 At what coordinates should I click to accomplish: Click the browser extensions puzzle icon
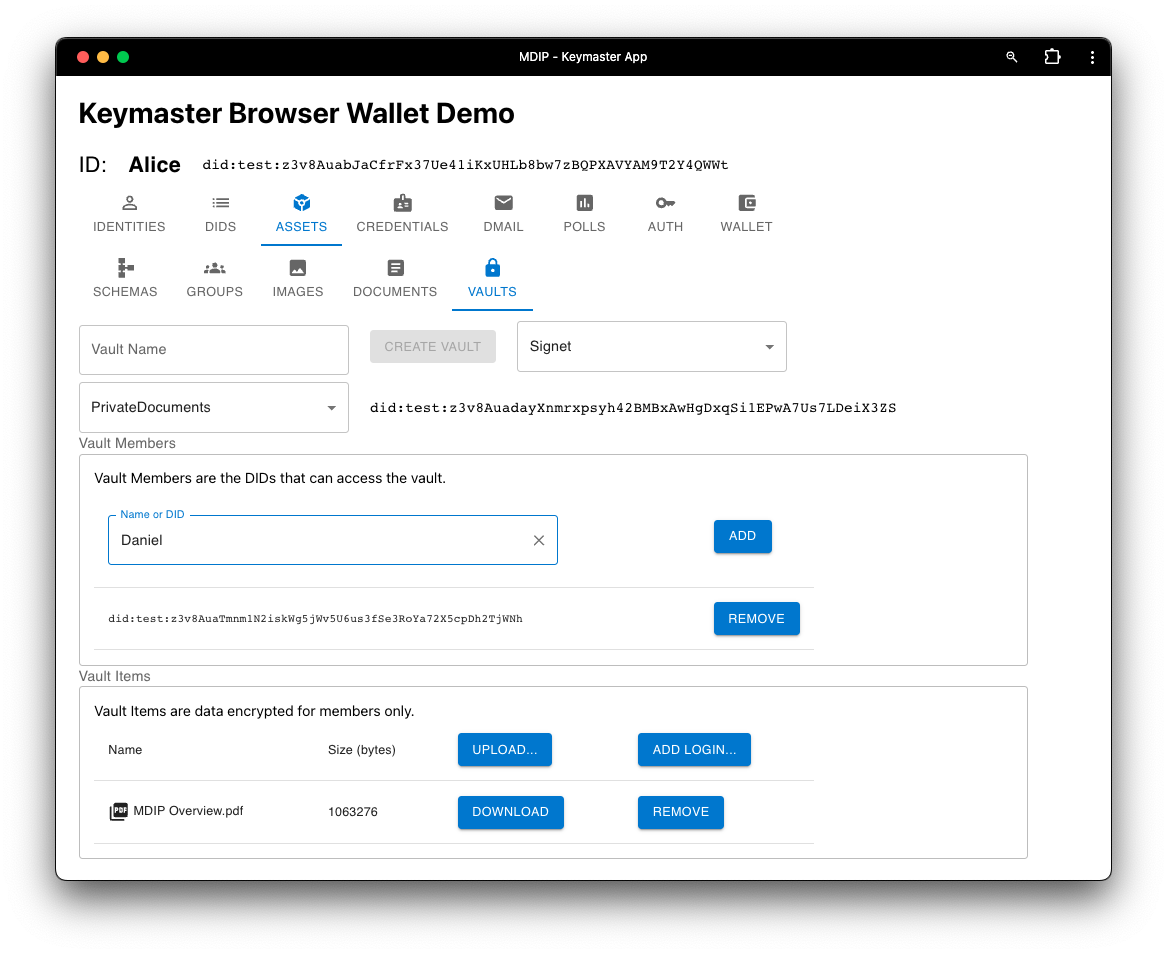(1052, 57)
